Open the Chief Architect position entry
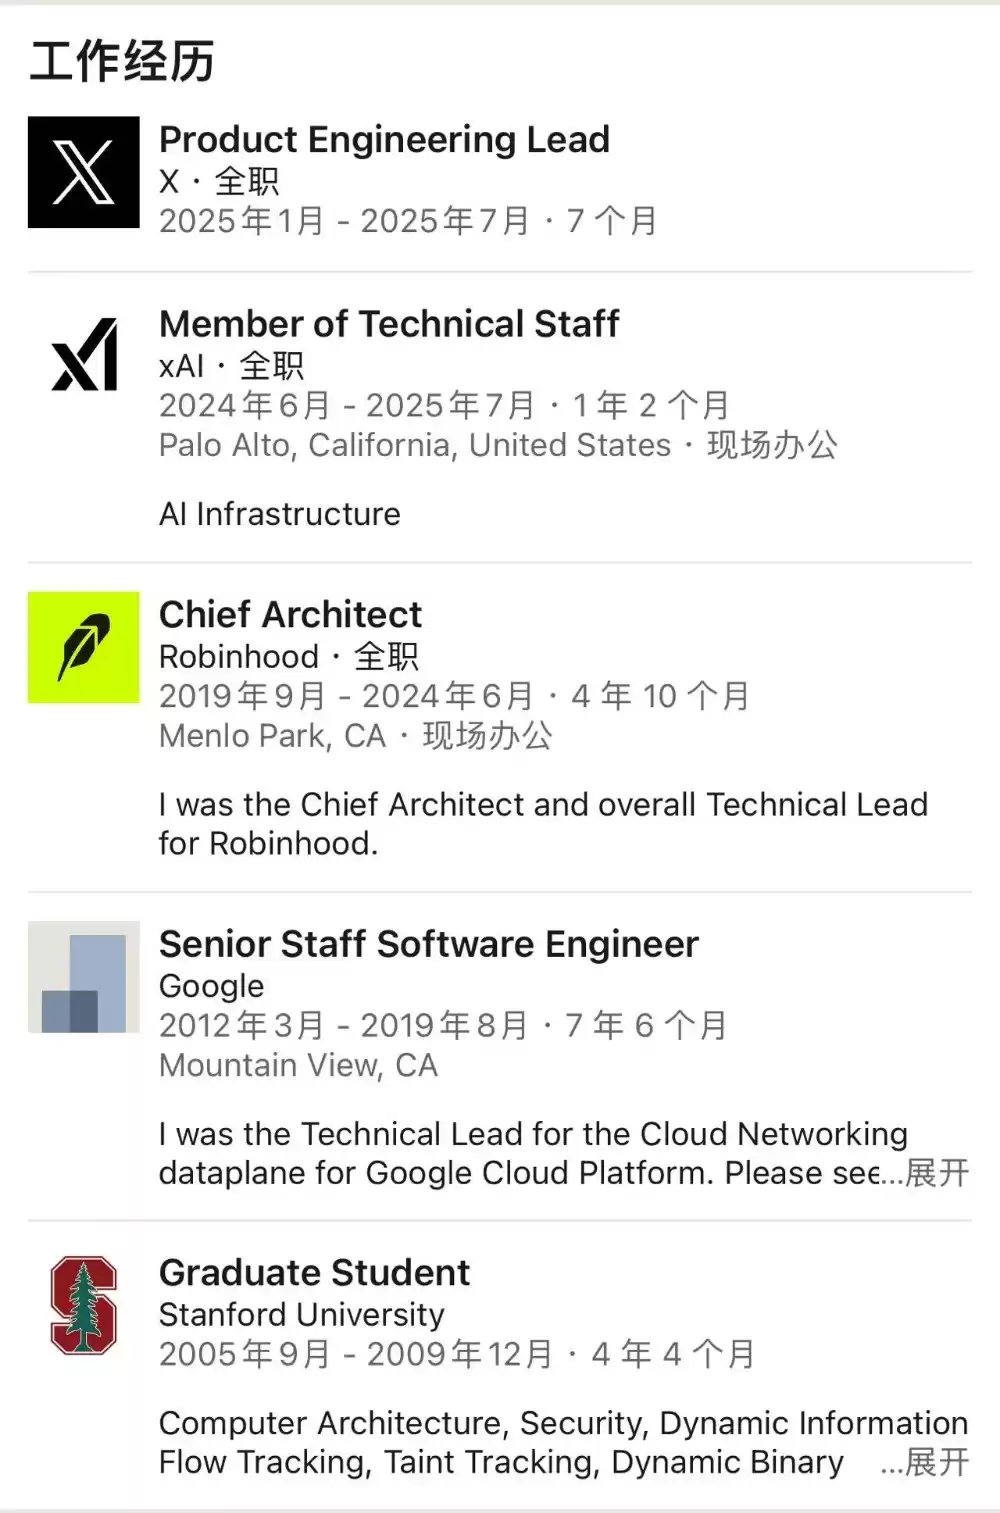 [x=290, y=614]
